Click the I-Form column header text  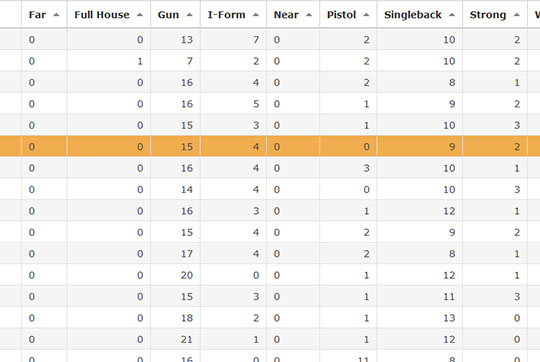point(227,15)
